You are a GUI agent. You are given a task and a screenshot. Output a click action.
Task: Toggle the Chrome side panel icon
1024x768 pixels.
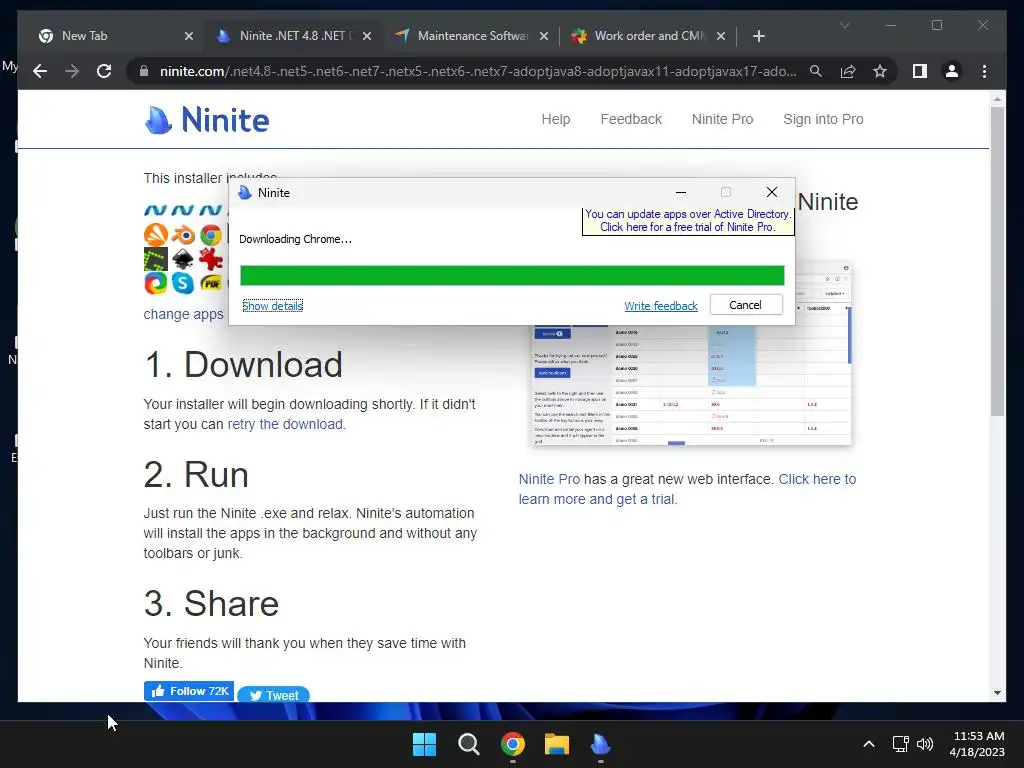pos(920,71)
